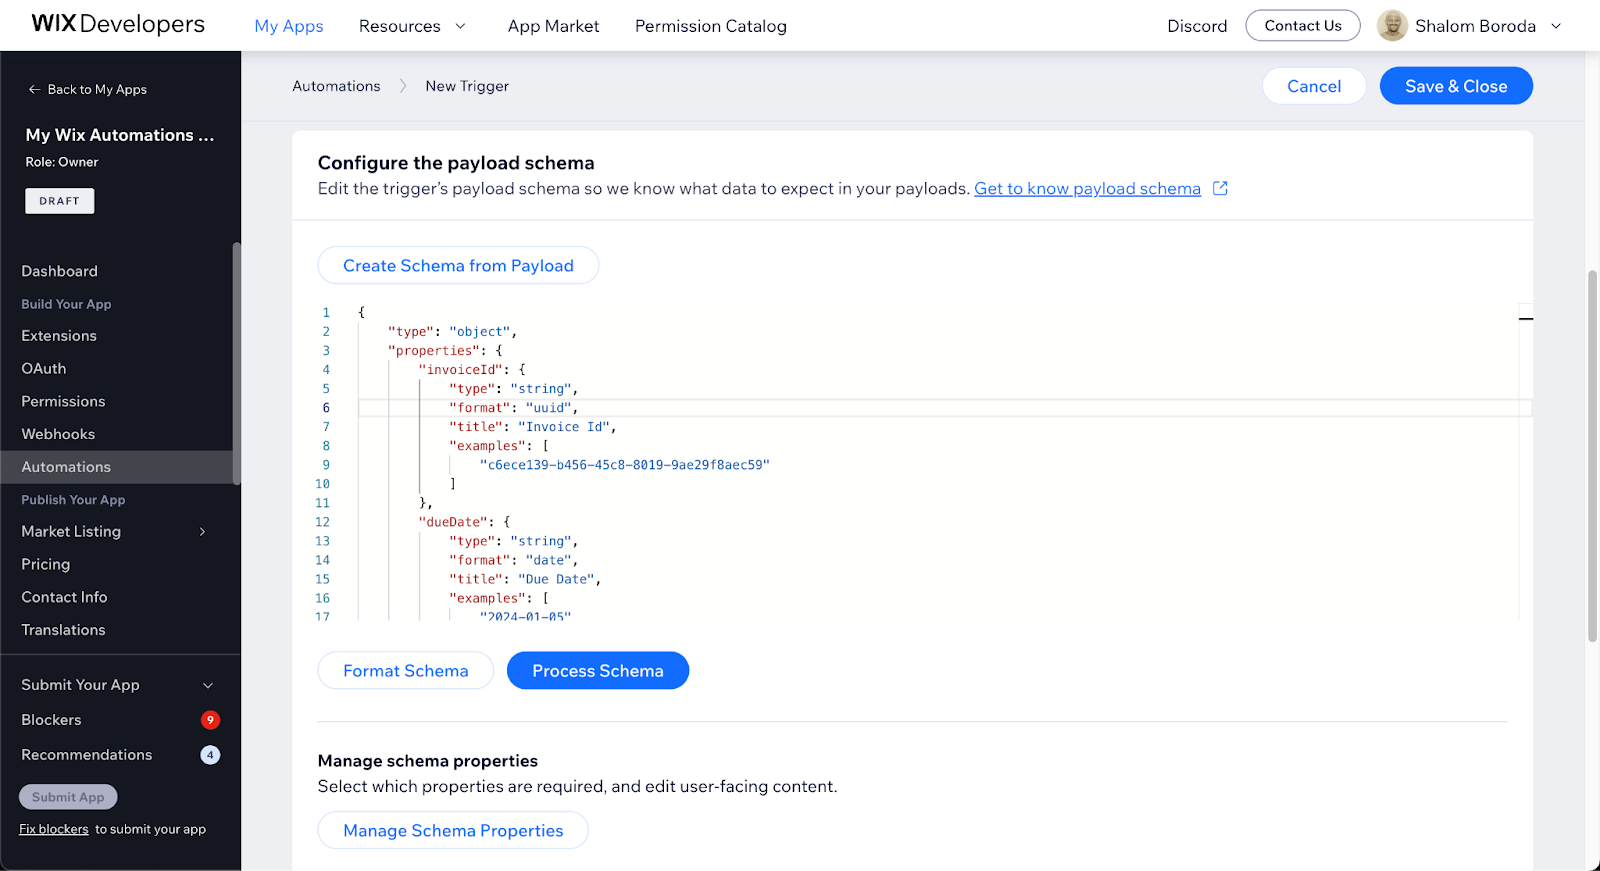Click My Wix Automations app title
The height and width of the screenshot is (871, 1600).
tap(120, 135)
